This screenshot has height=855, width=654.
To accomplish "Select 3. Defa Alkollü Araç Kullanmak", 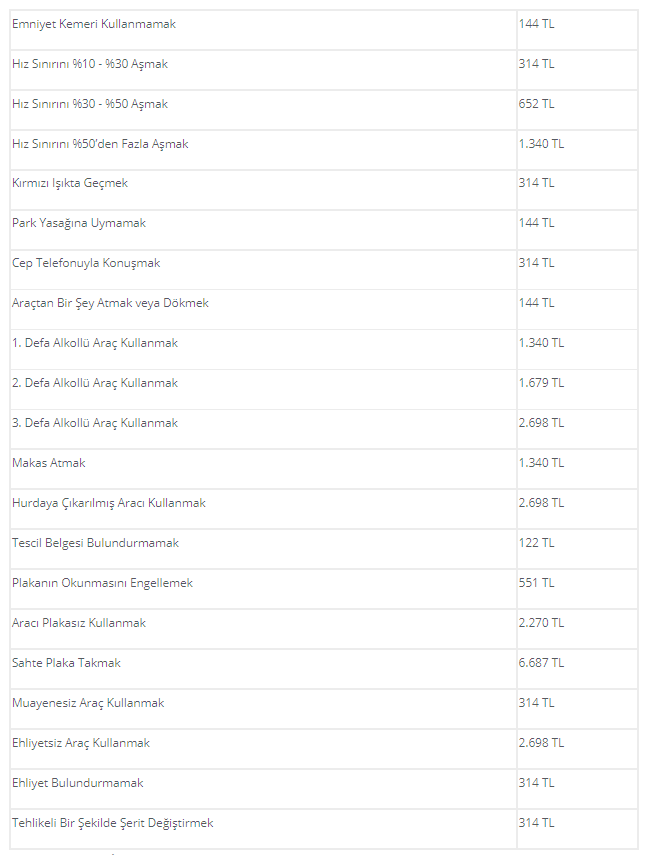I will click(95, 423).
